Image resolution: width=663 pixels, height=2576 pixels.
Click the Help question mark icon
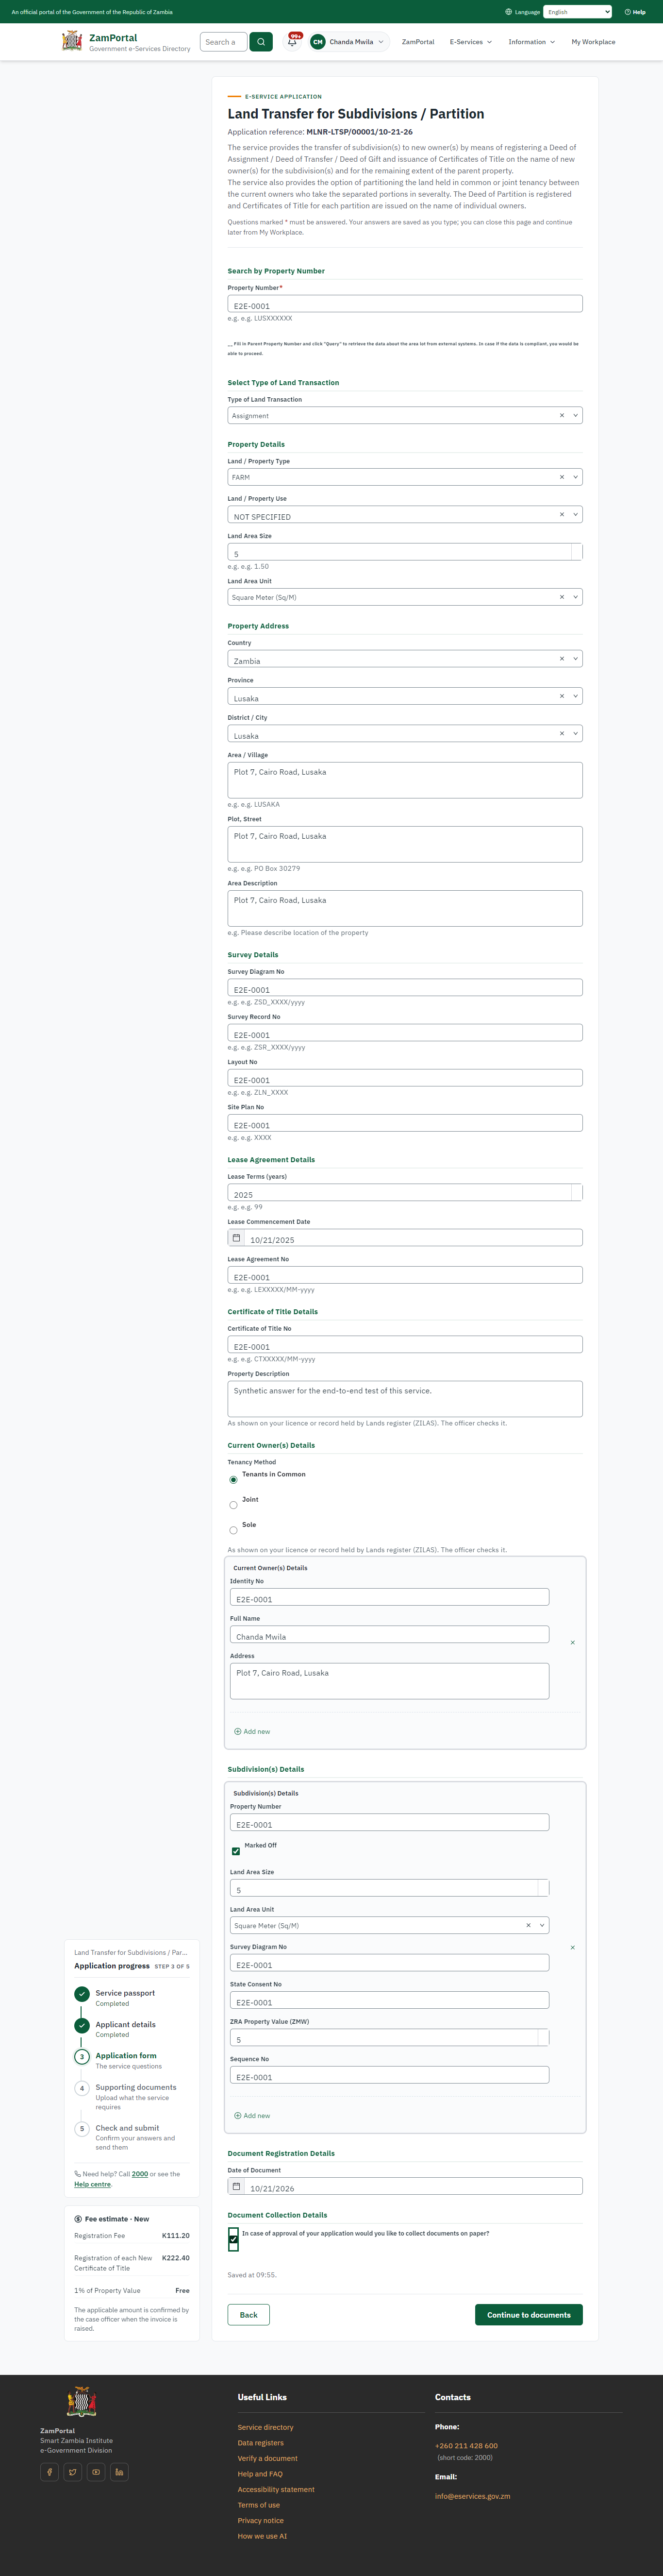(627, 12)
